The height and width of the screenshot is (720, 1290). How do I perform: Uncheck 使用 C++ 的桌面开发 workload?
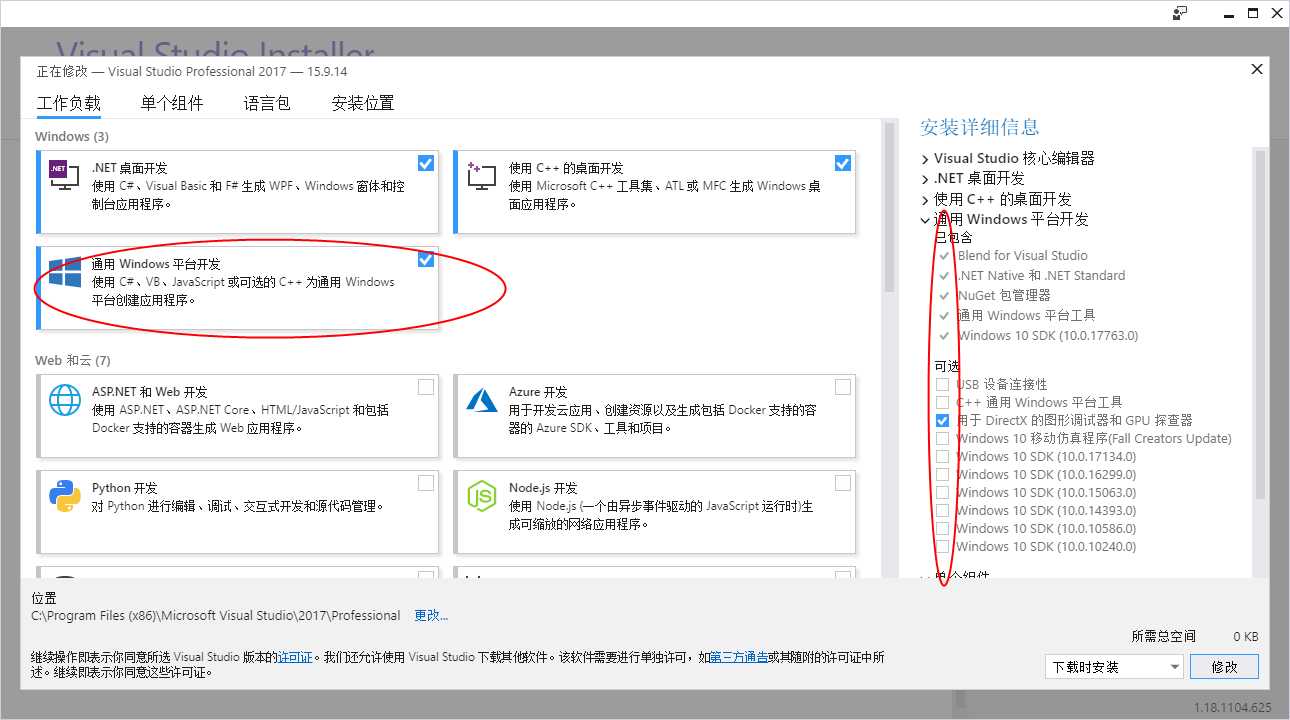843,163
